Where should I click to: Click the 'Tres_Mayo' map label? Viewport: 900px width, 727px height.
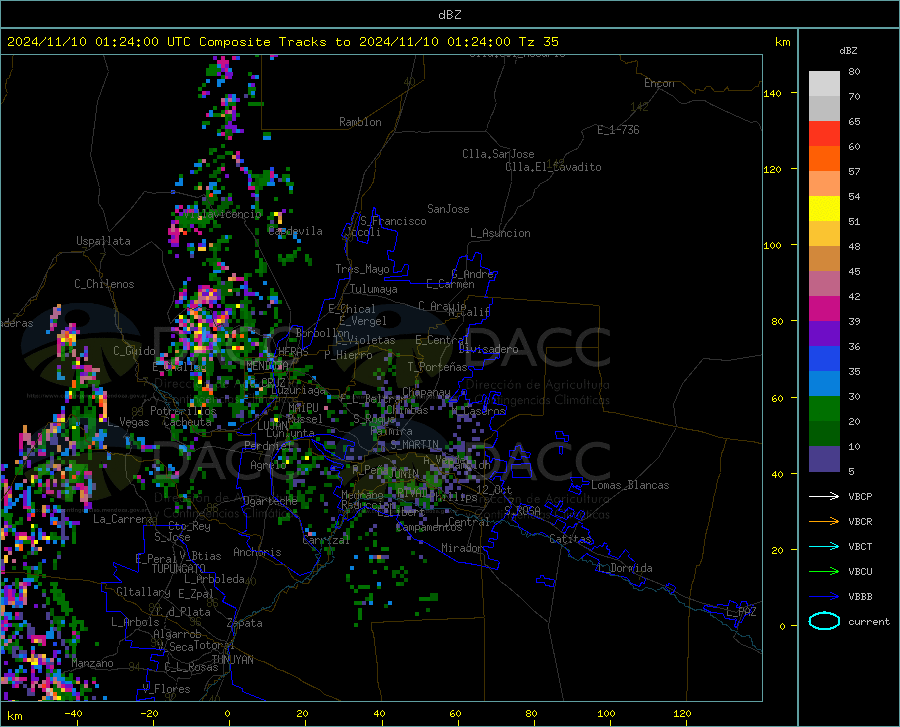(x=362, y=269)
